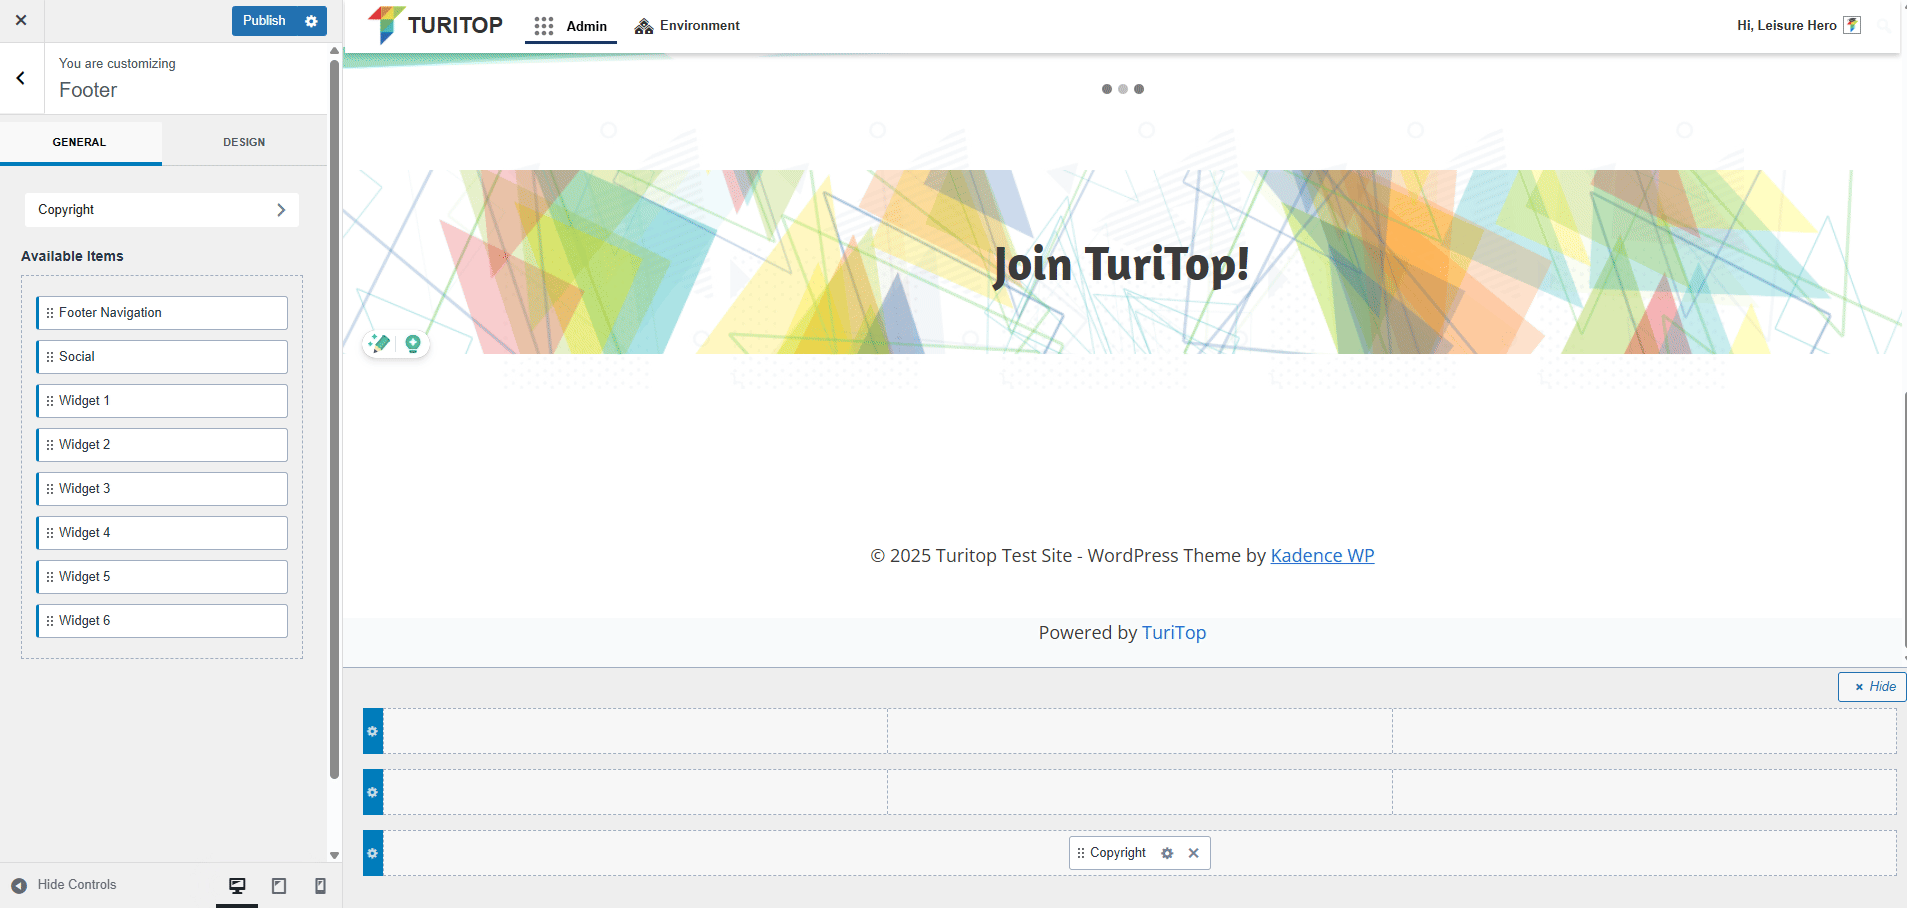Viewport: 1907px width, 908px height.
Task: Open publish settings gear icon
Action: 311,21
